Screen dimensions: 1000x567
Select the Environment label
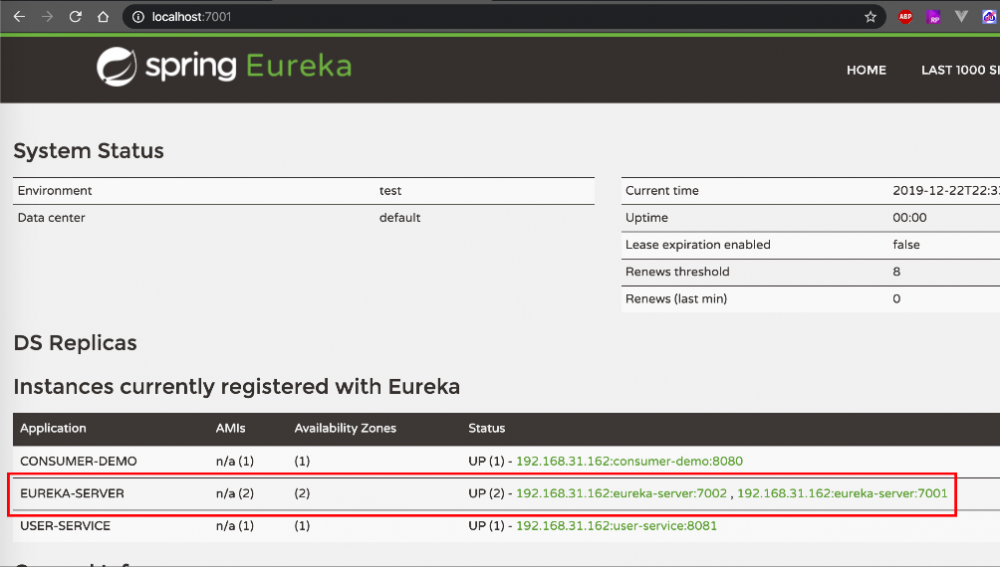(x=55, y=191)
